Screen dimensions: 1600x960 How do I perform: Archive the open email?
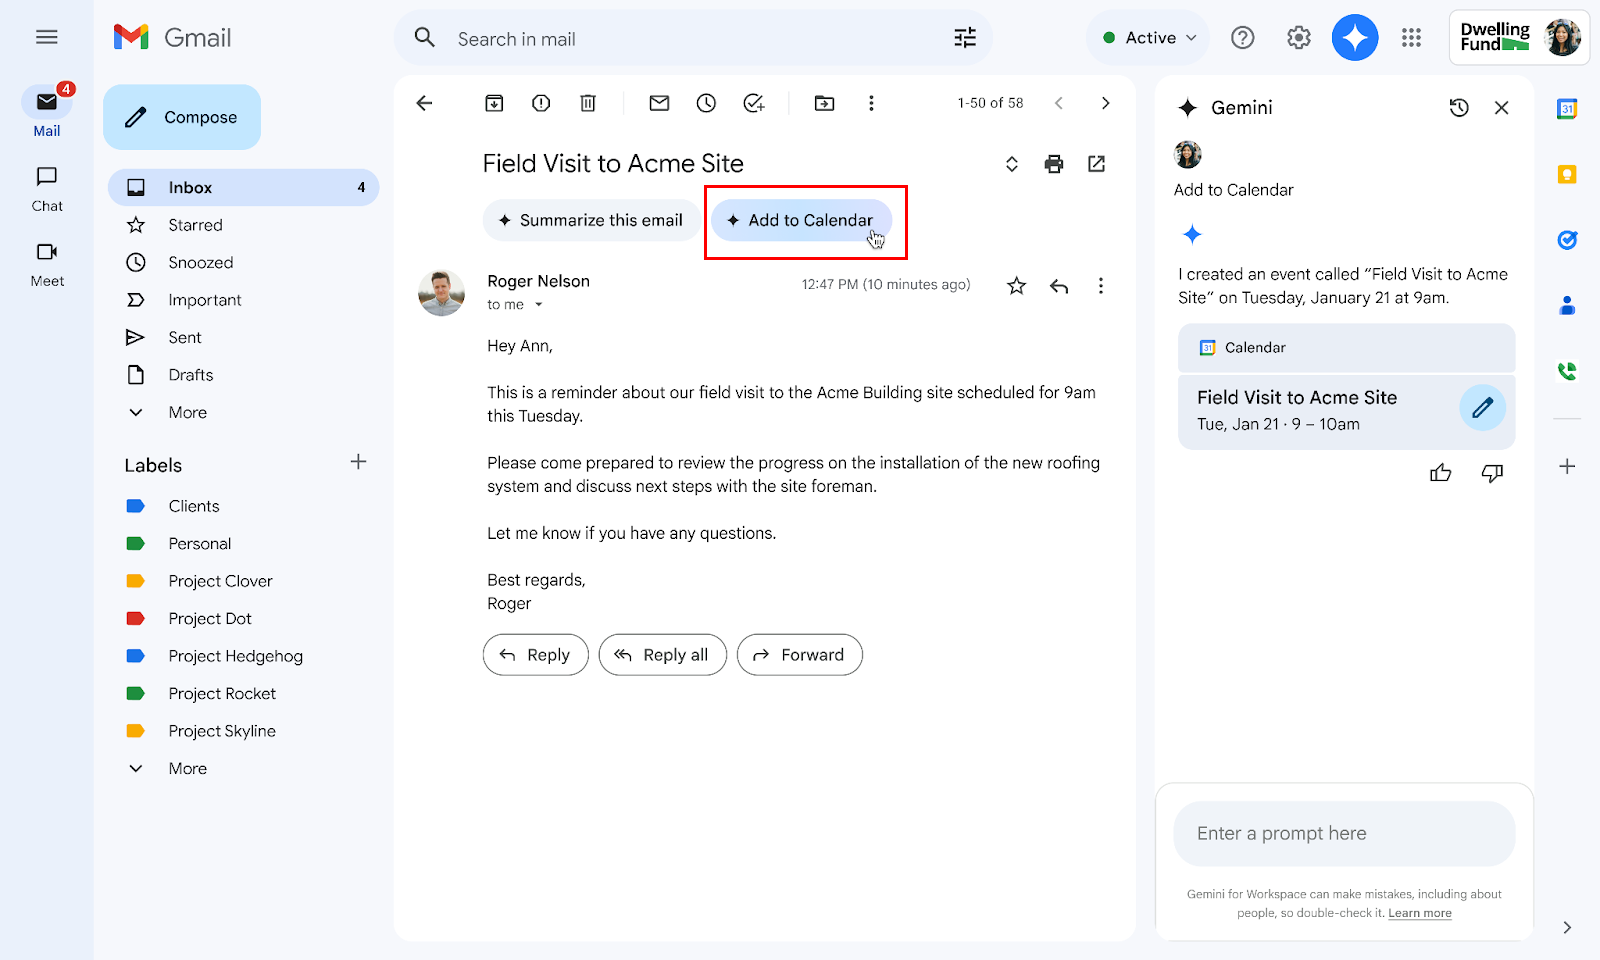(494, 103)
